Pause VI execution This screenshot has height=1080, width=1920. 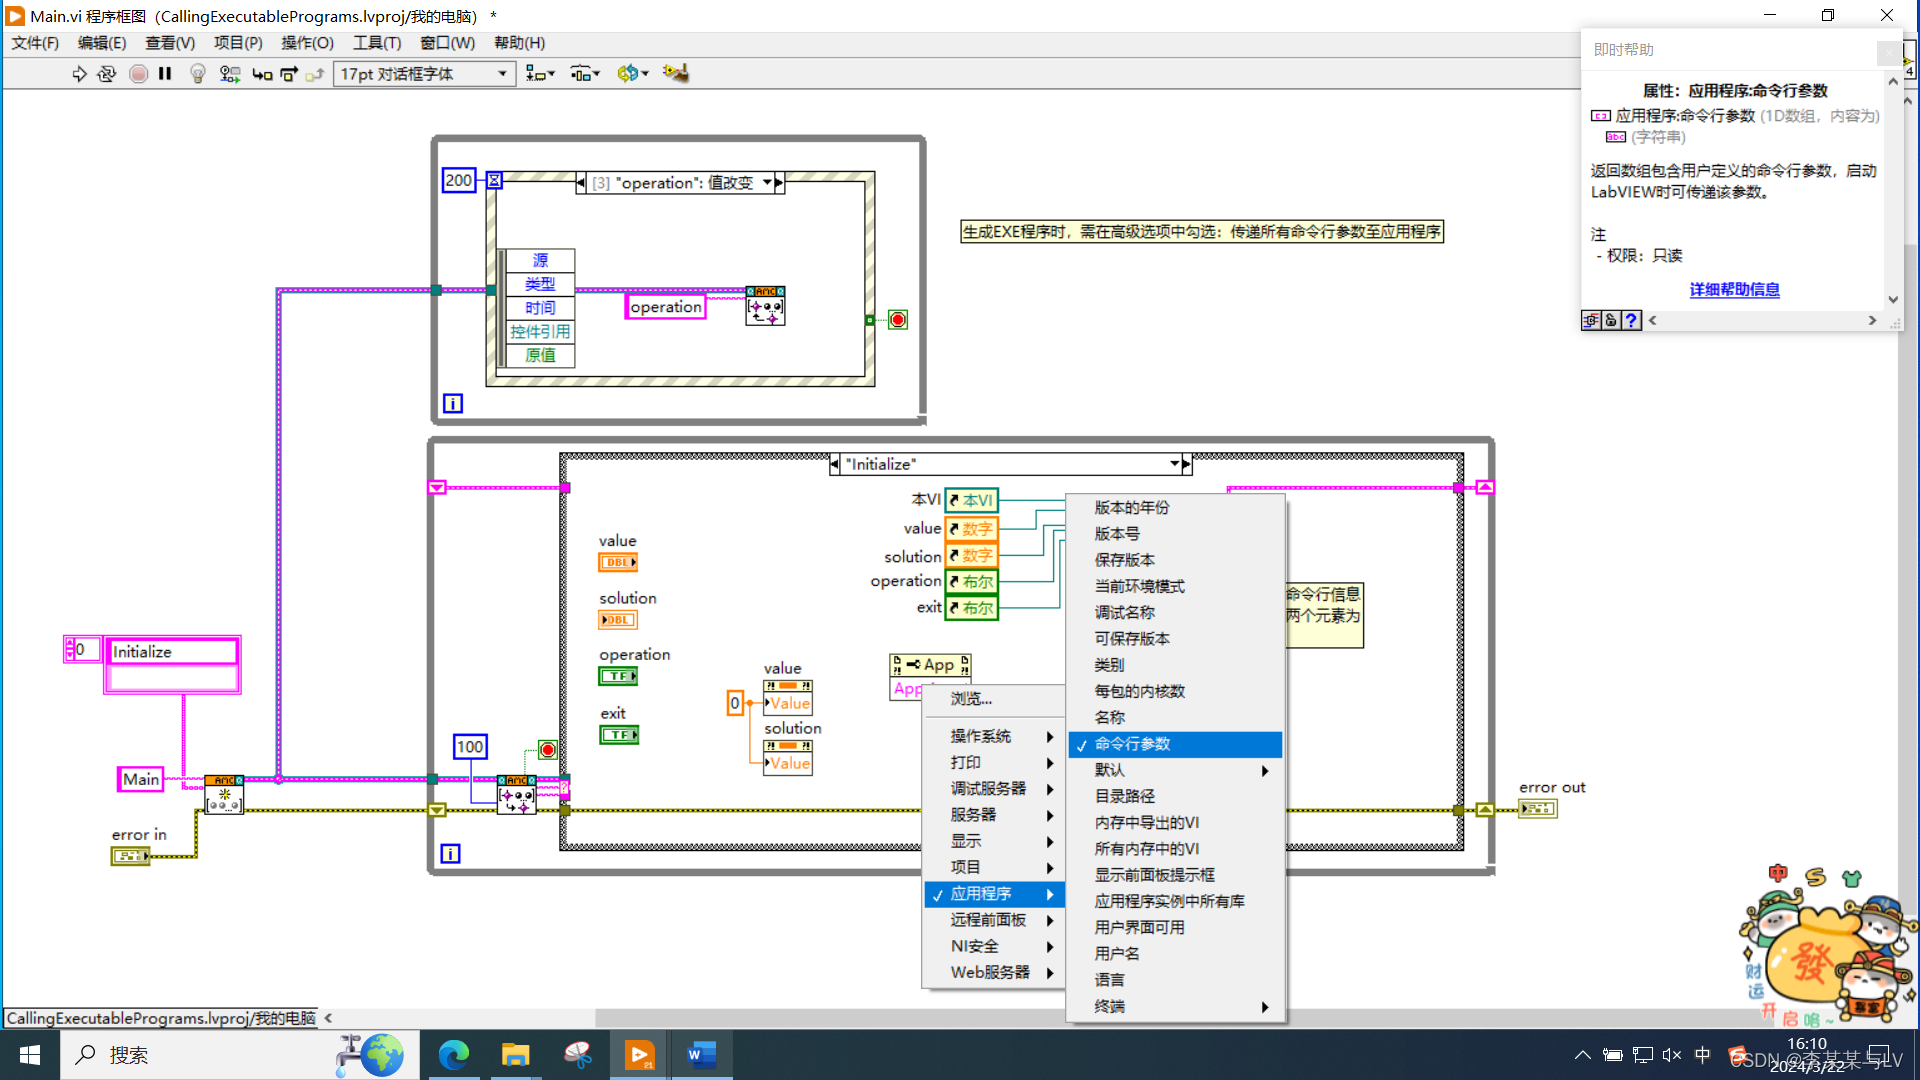pyautogui.click(x=164, y=73)
